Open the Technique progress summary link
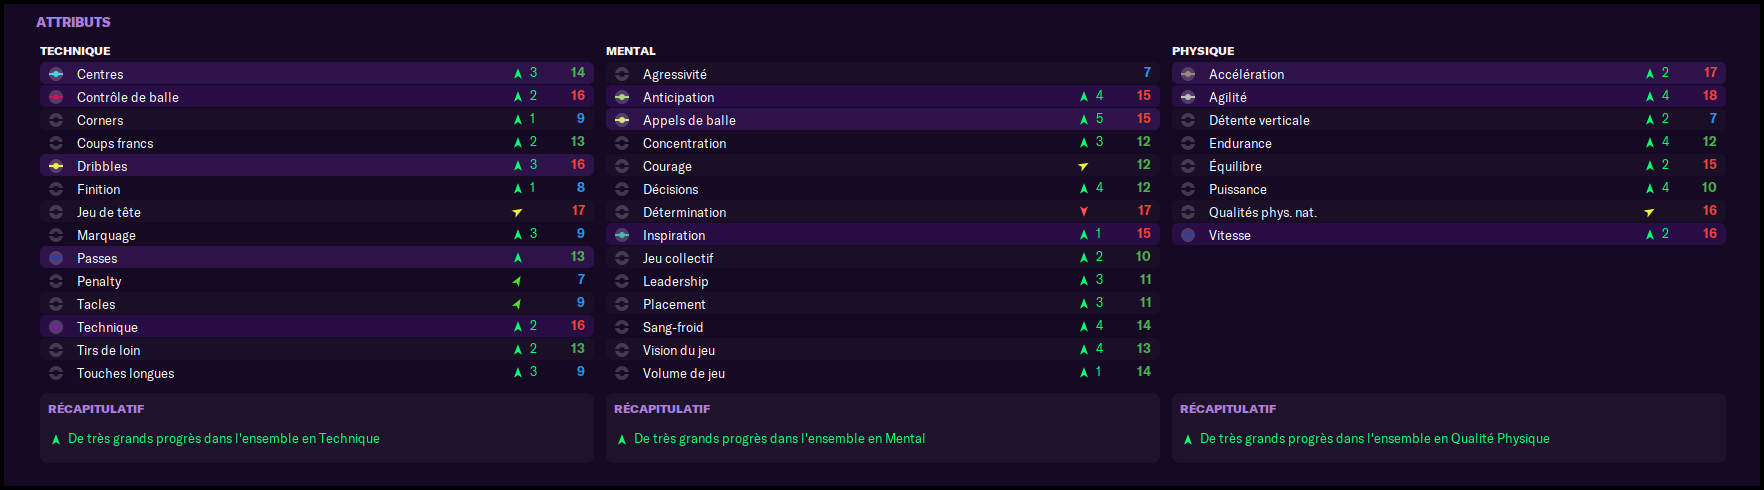 click(223, 439)
